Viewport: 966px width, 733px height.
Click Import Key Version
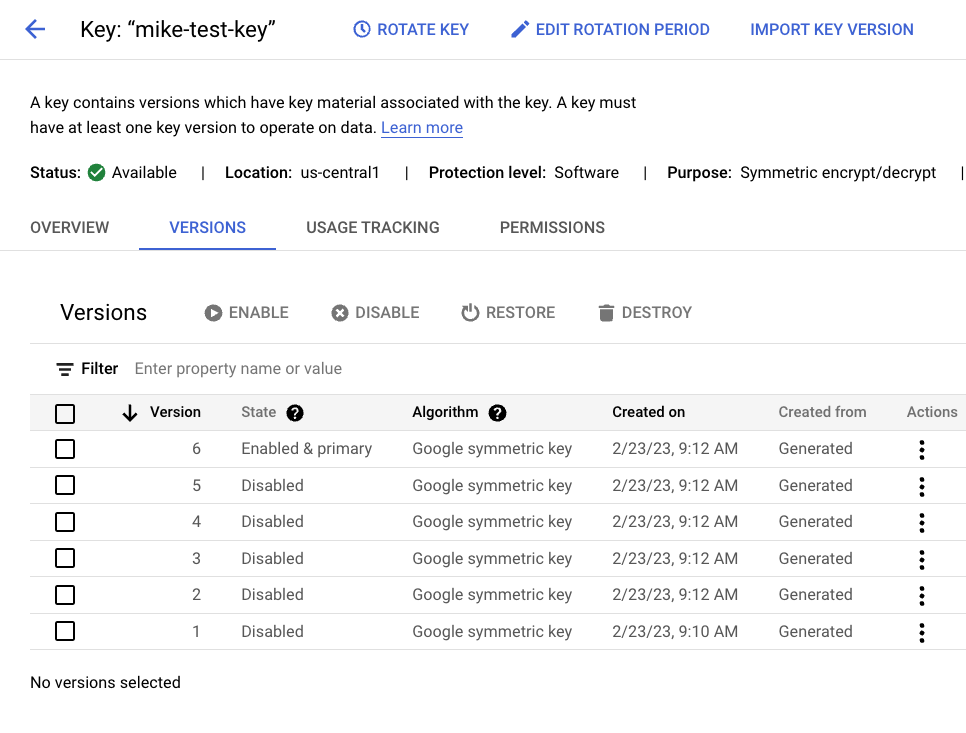point(832,29)
